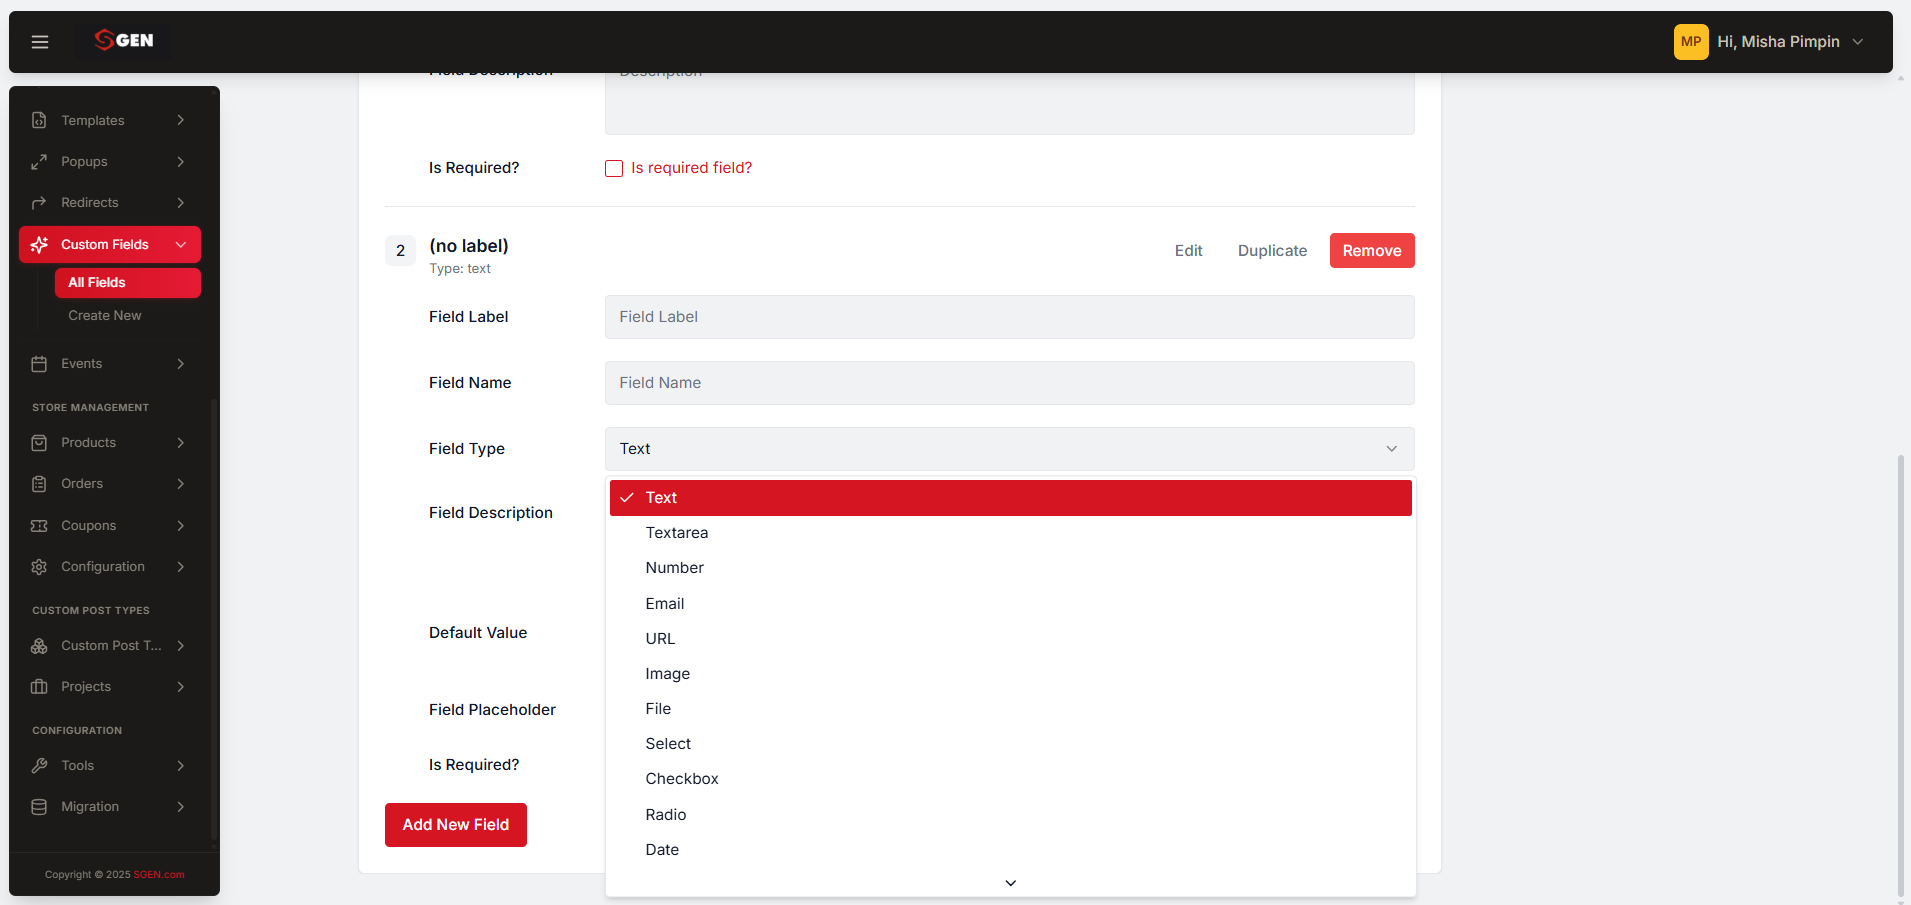Image resolution: width=1911 pixels, height=905 pixels.
Task: Click the Redirects arrow icon
Action: coord(39,202)
